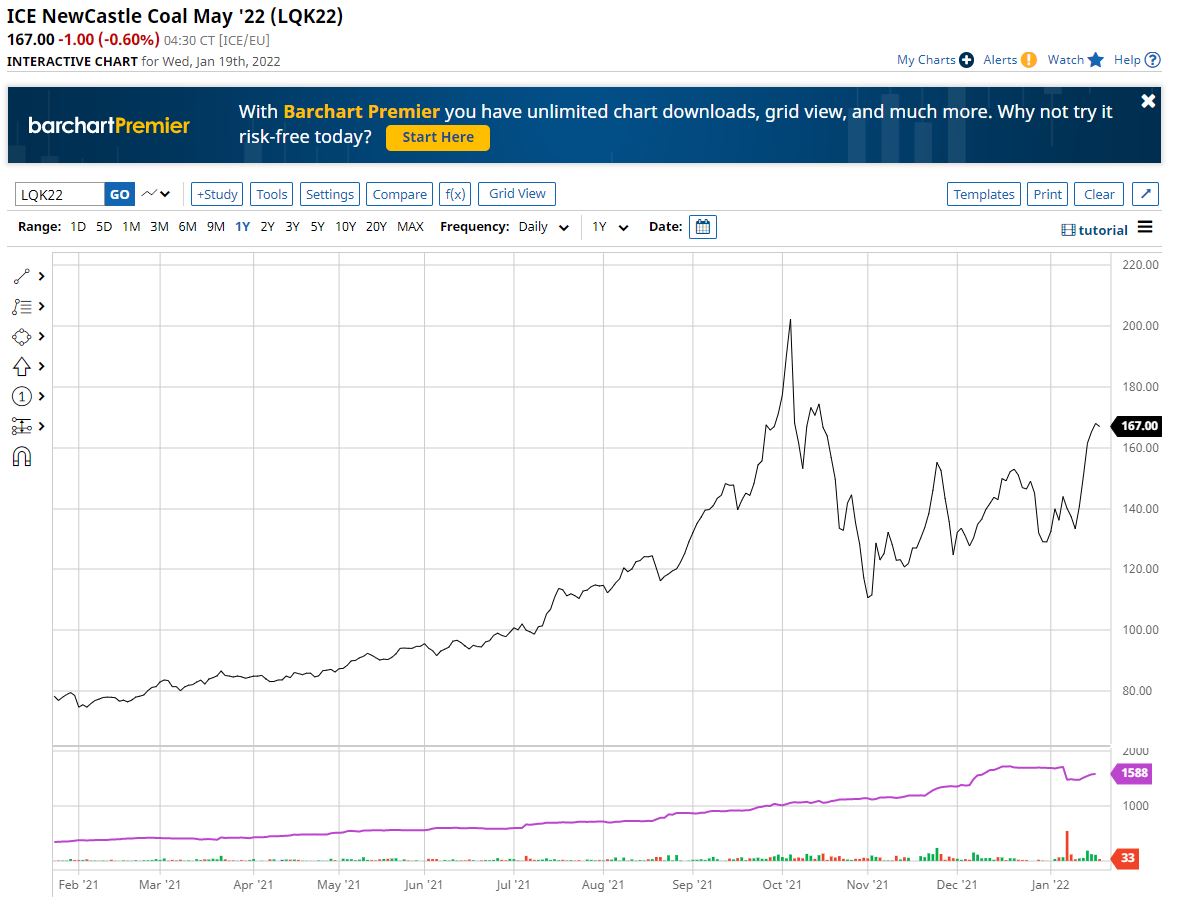Image resolution: width=1177 pixels, height=905 pixels.
Task: Open the hamburger chart menu icon
Action: 1145,227
